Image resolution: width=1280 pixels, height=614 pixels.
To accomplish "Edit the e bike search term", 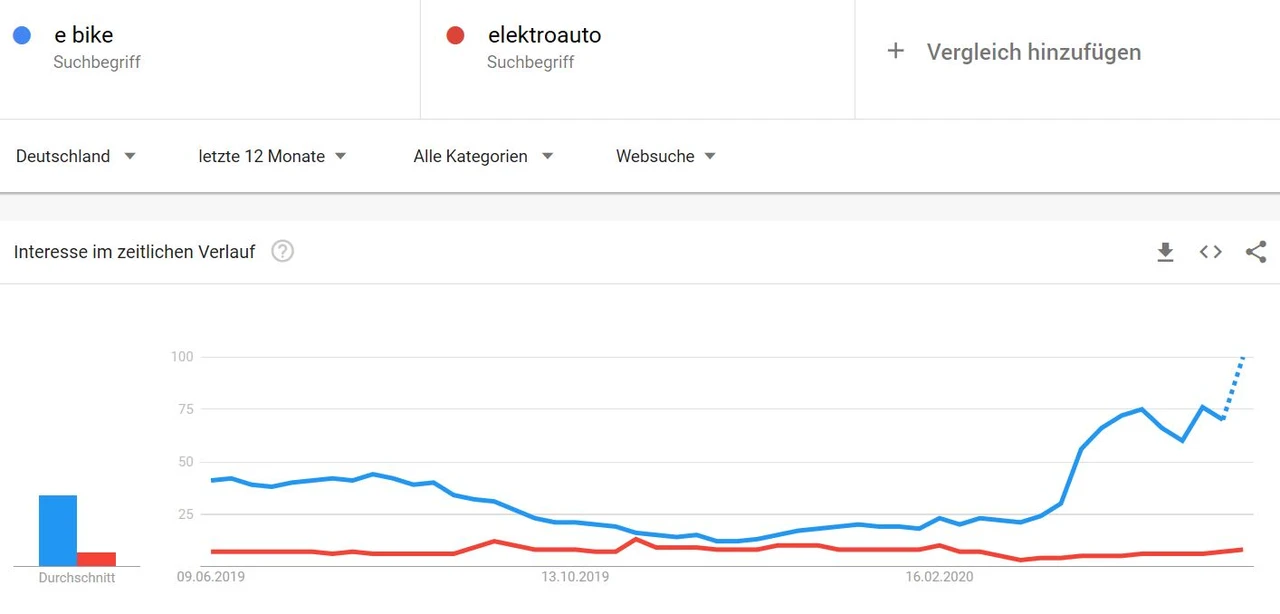I will tap(84, 36).
